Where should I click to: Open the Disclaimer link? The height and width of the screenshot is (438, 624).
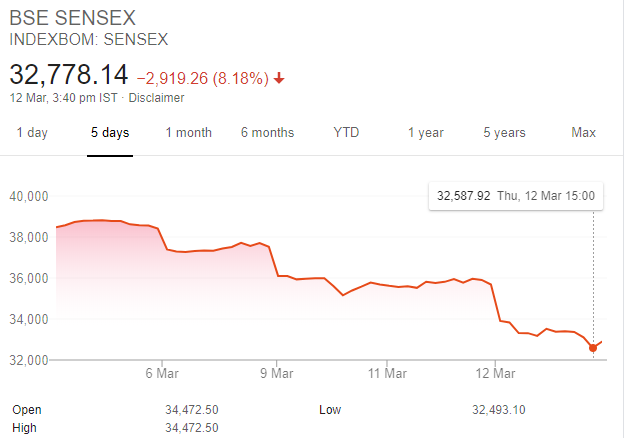(156, 98)
